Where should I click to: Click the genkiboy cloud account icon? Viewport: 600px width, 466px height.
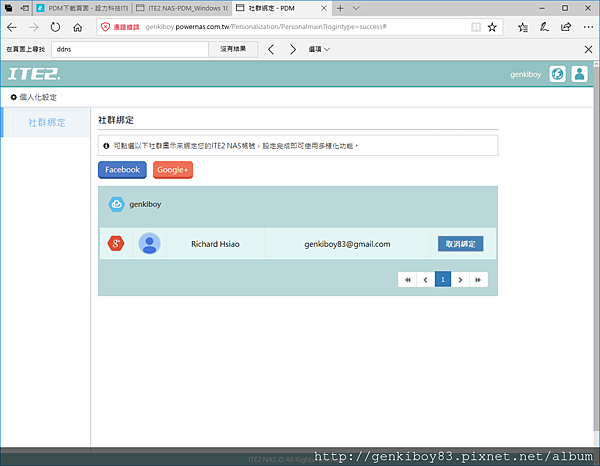tap(116, 204)
